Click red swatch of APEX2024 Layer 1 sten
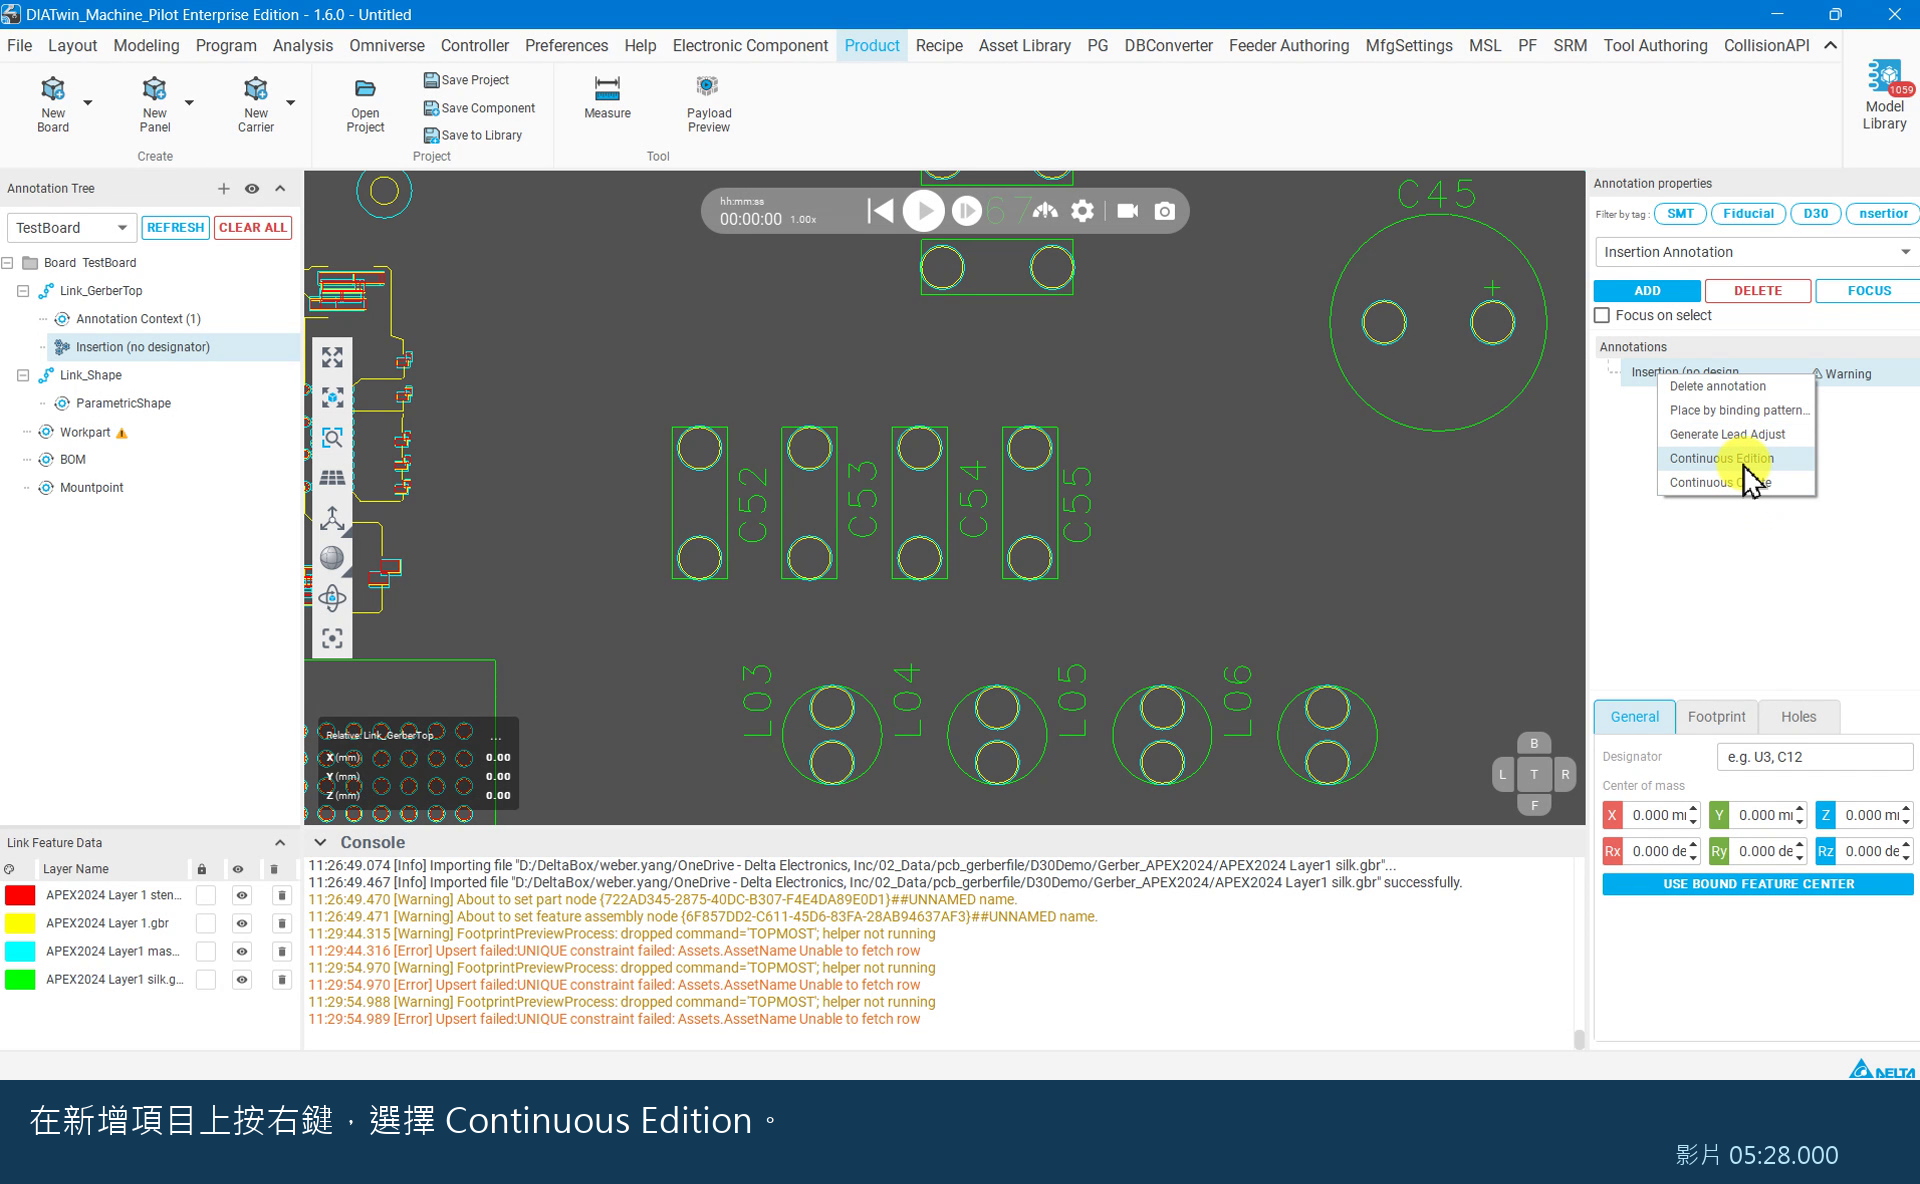1920x1184 pixels. tap(20, 895)
